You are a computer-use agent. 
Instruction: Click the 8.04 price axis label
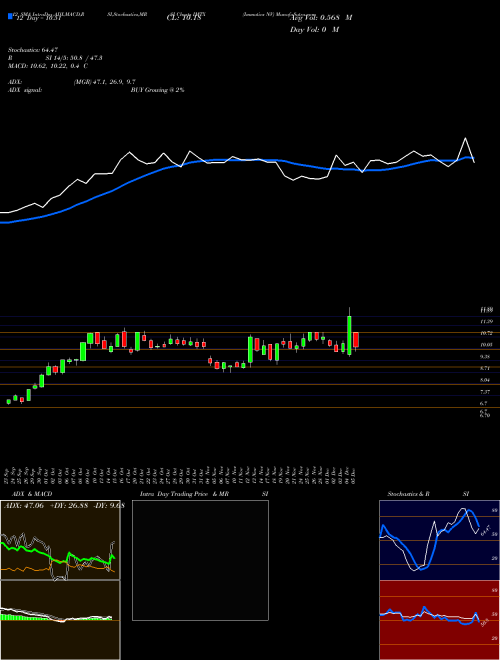click(487, 380)
